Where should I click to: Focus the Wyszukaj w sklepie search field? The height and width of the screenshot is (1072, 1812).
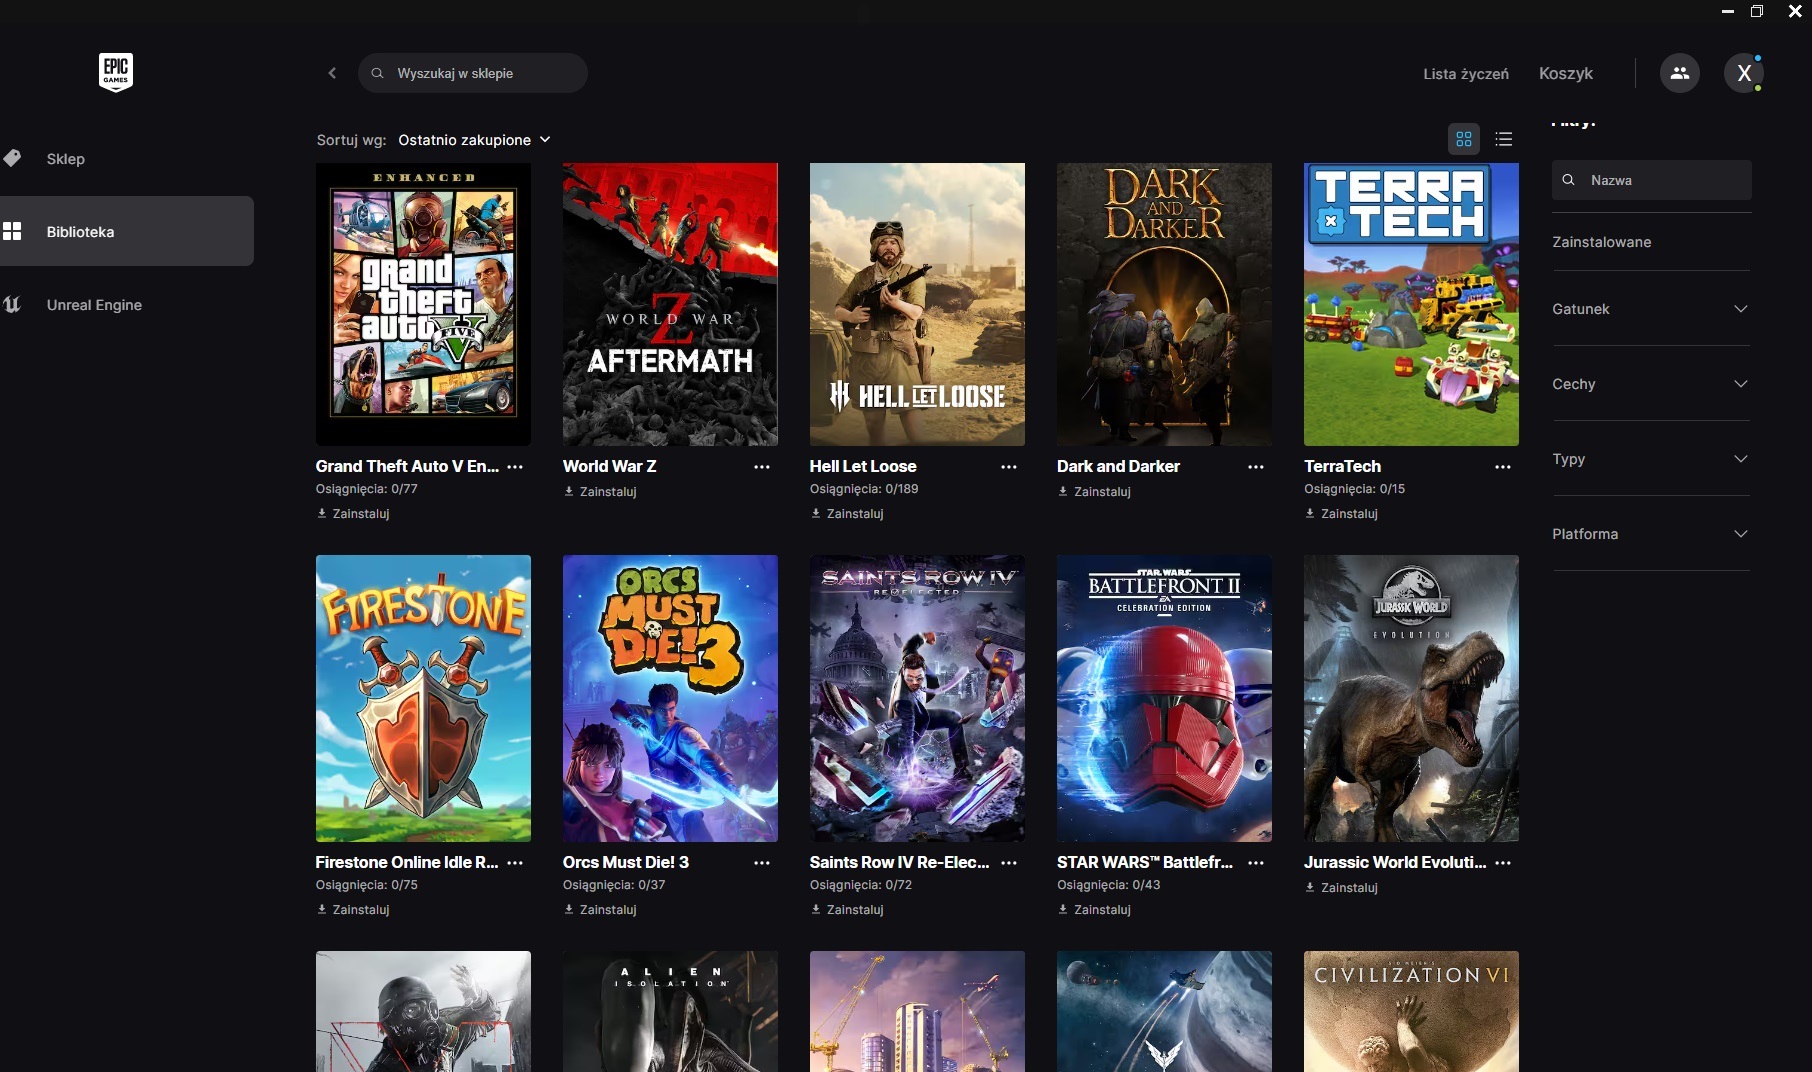coord(473,73)
